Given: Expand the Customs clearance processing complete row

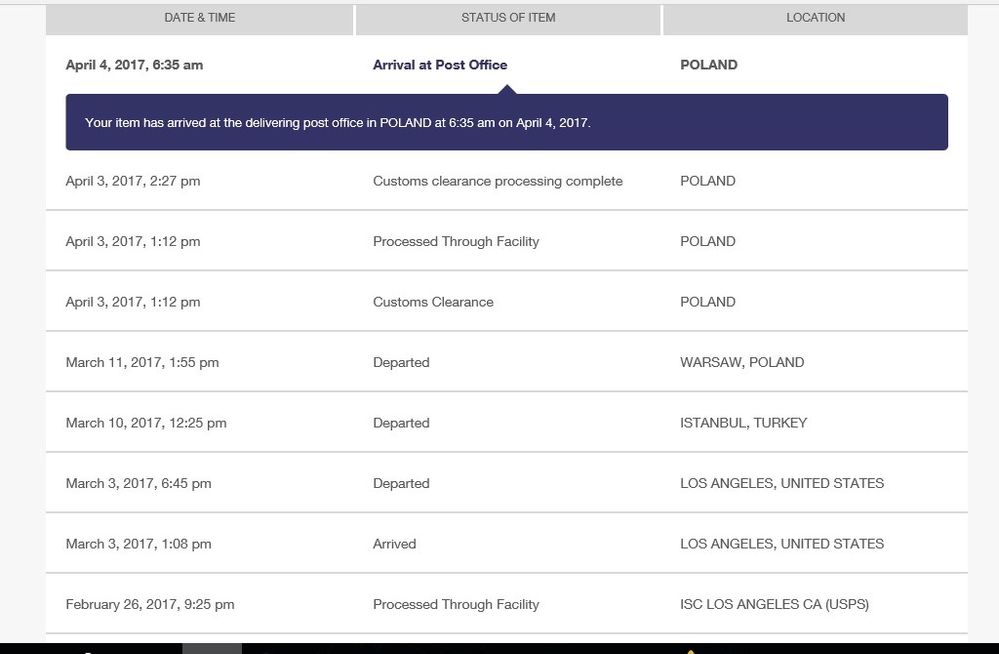Looking at the screenshot, I should (x=497, y=181).
